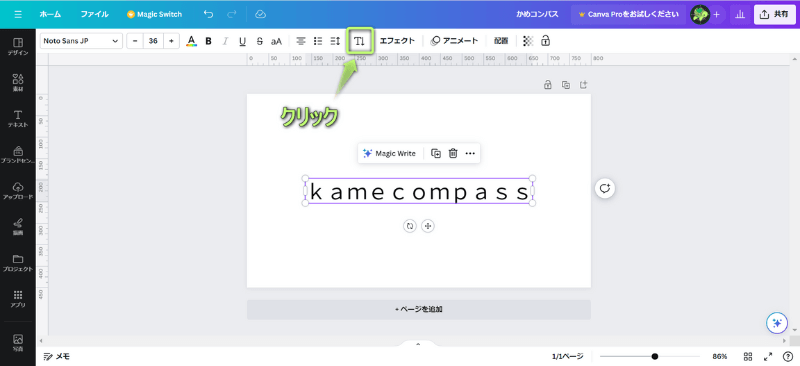Image resolution: width=800 pixels, height=366 pixels.
Task: Toggle bulleted list
Action: (318, 41)
